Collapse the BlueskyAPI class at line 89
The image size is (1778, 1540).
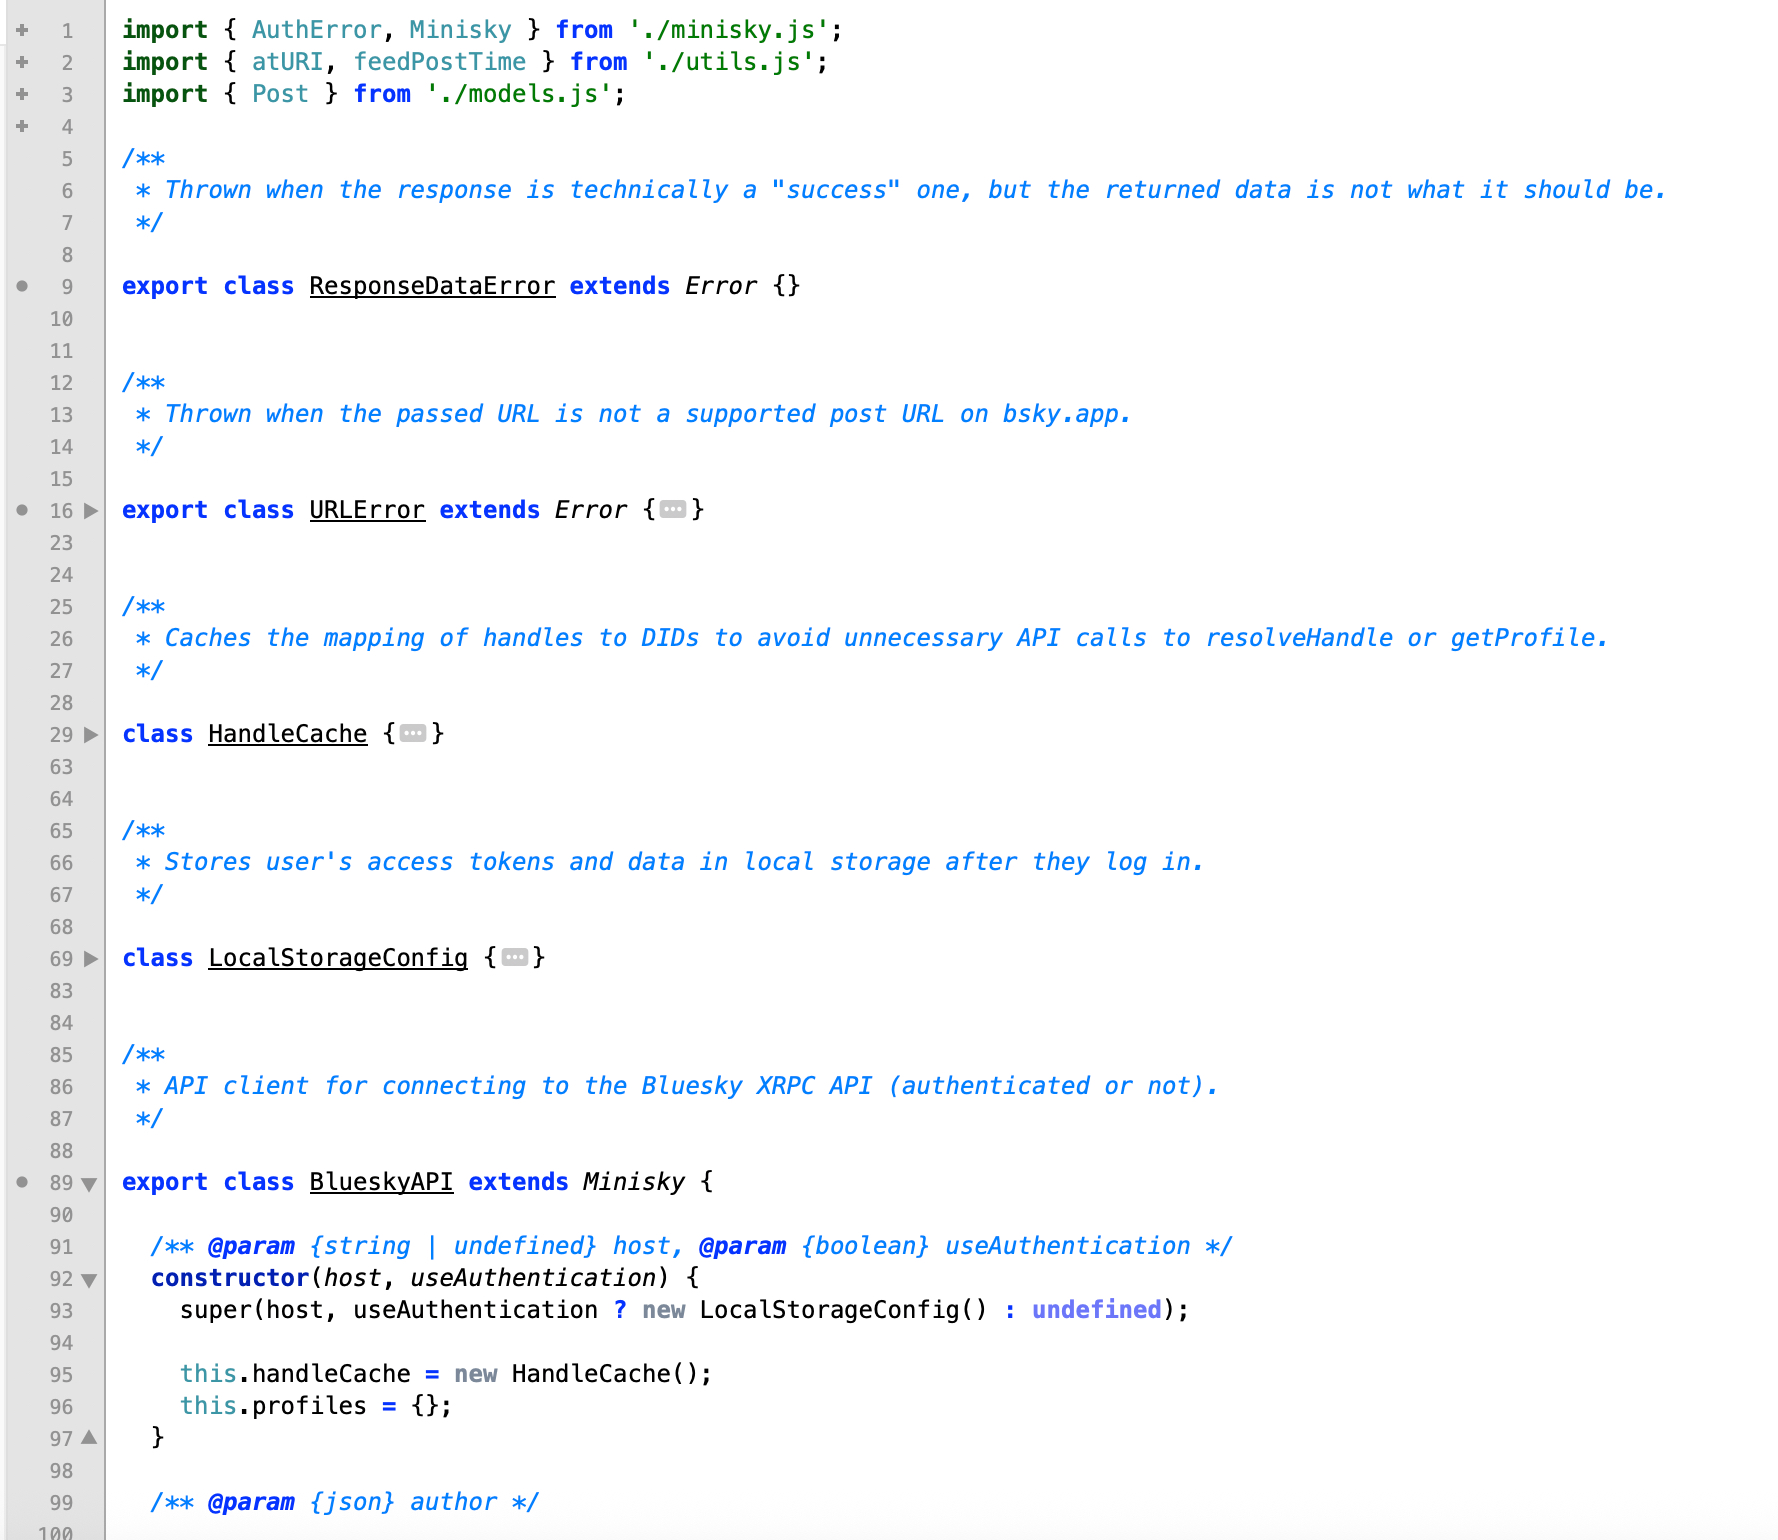click(x=89, y=1184)
